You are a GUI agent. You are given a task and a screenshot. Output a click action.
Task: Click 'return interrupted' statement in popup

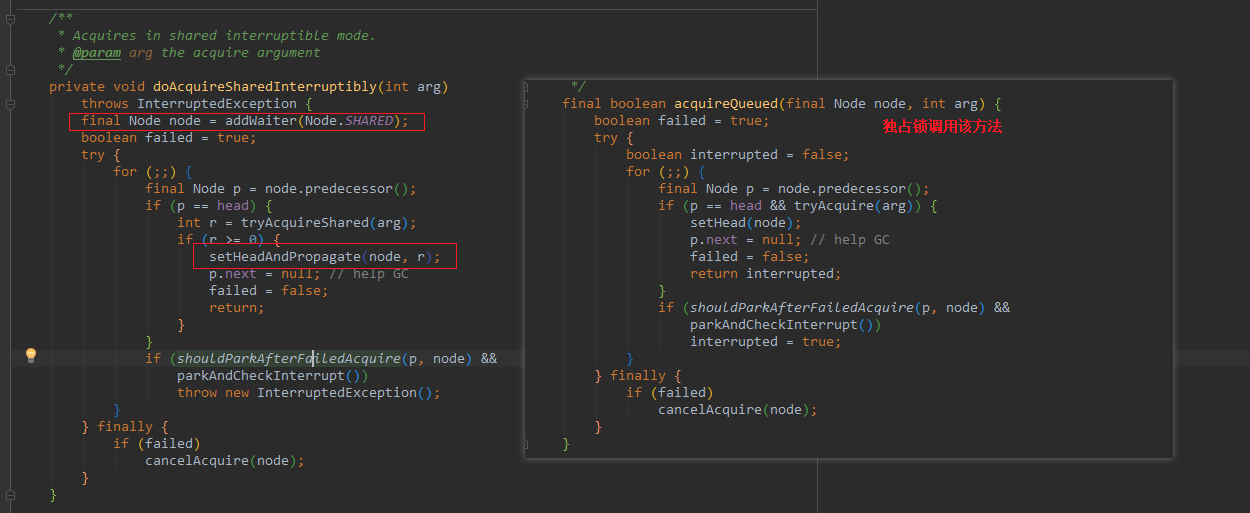click(765, 274)
